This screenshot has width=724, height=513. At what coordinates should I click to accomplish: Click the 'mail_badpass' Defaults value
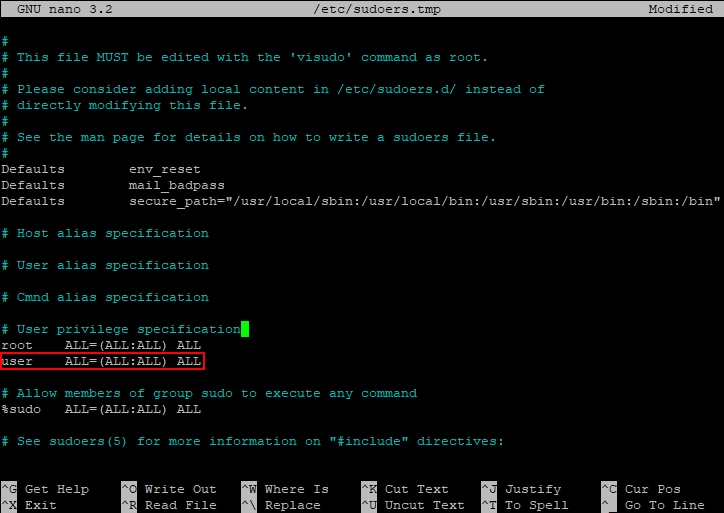(177, 185)
